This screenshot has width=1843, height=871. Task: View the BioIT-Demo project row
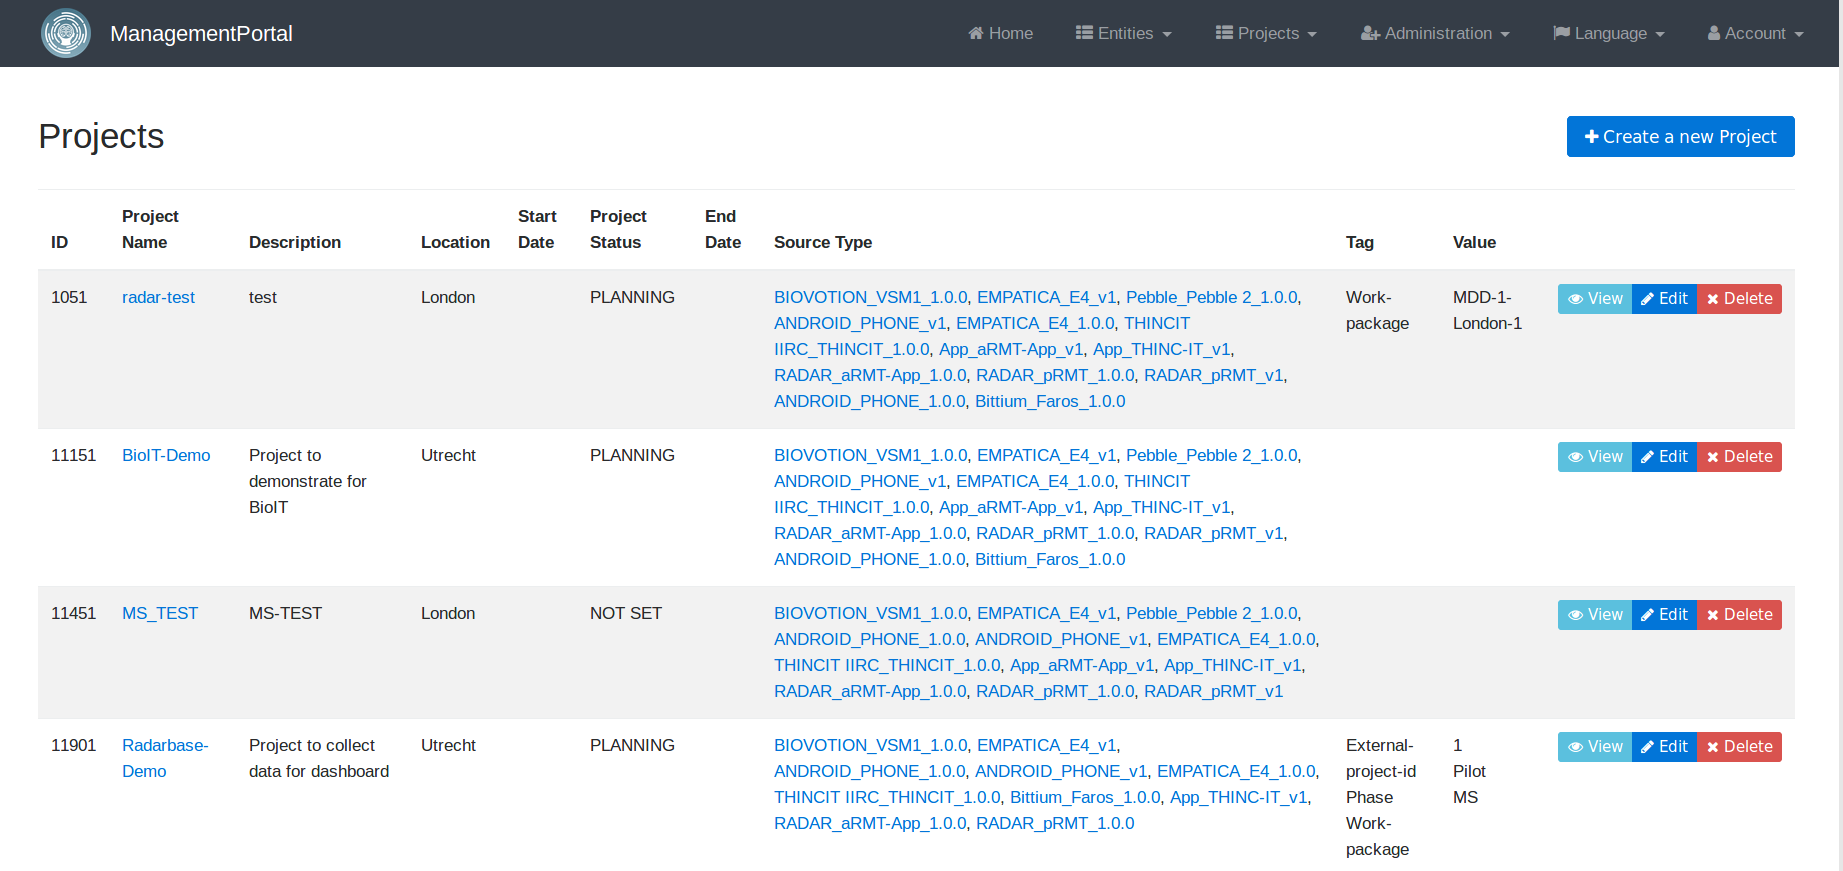tap(1594, 457)
